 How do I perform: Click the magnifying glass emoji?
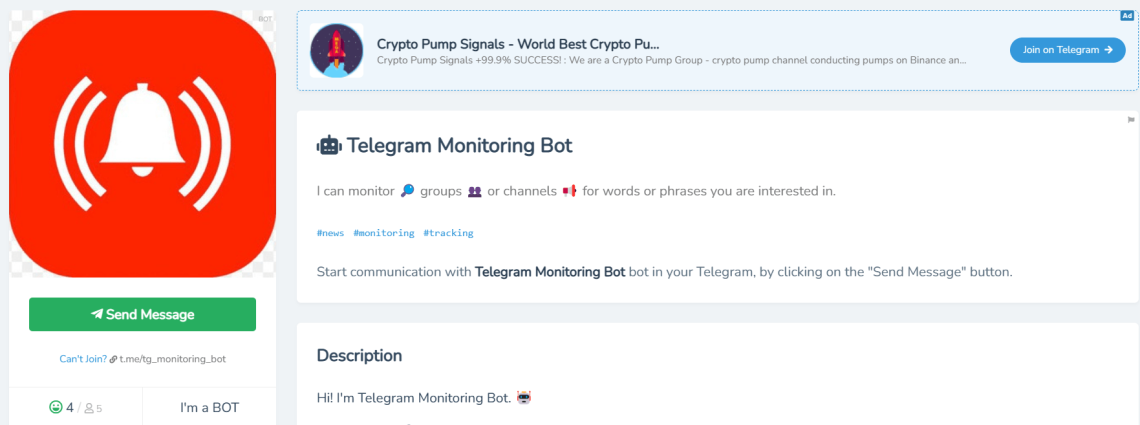(x=407, y=191)
